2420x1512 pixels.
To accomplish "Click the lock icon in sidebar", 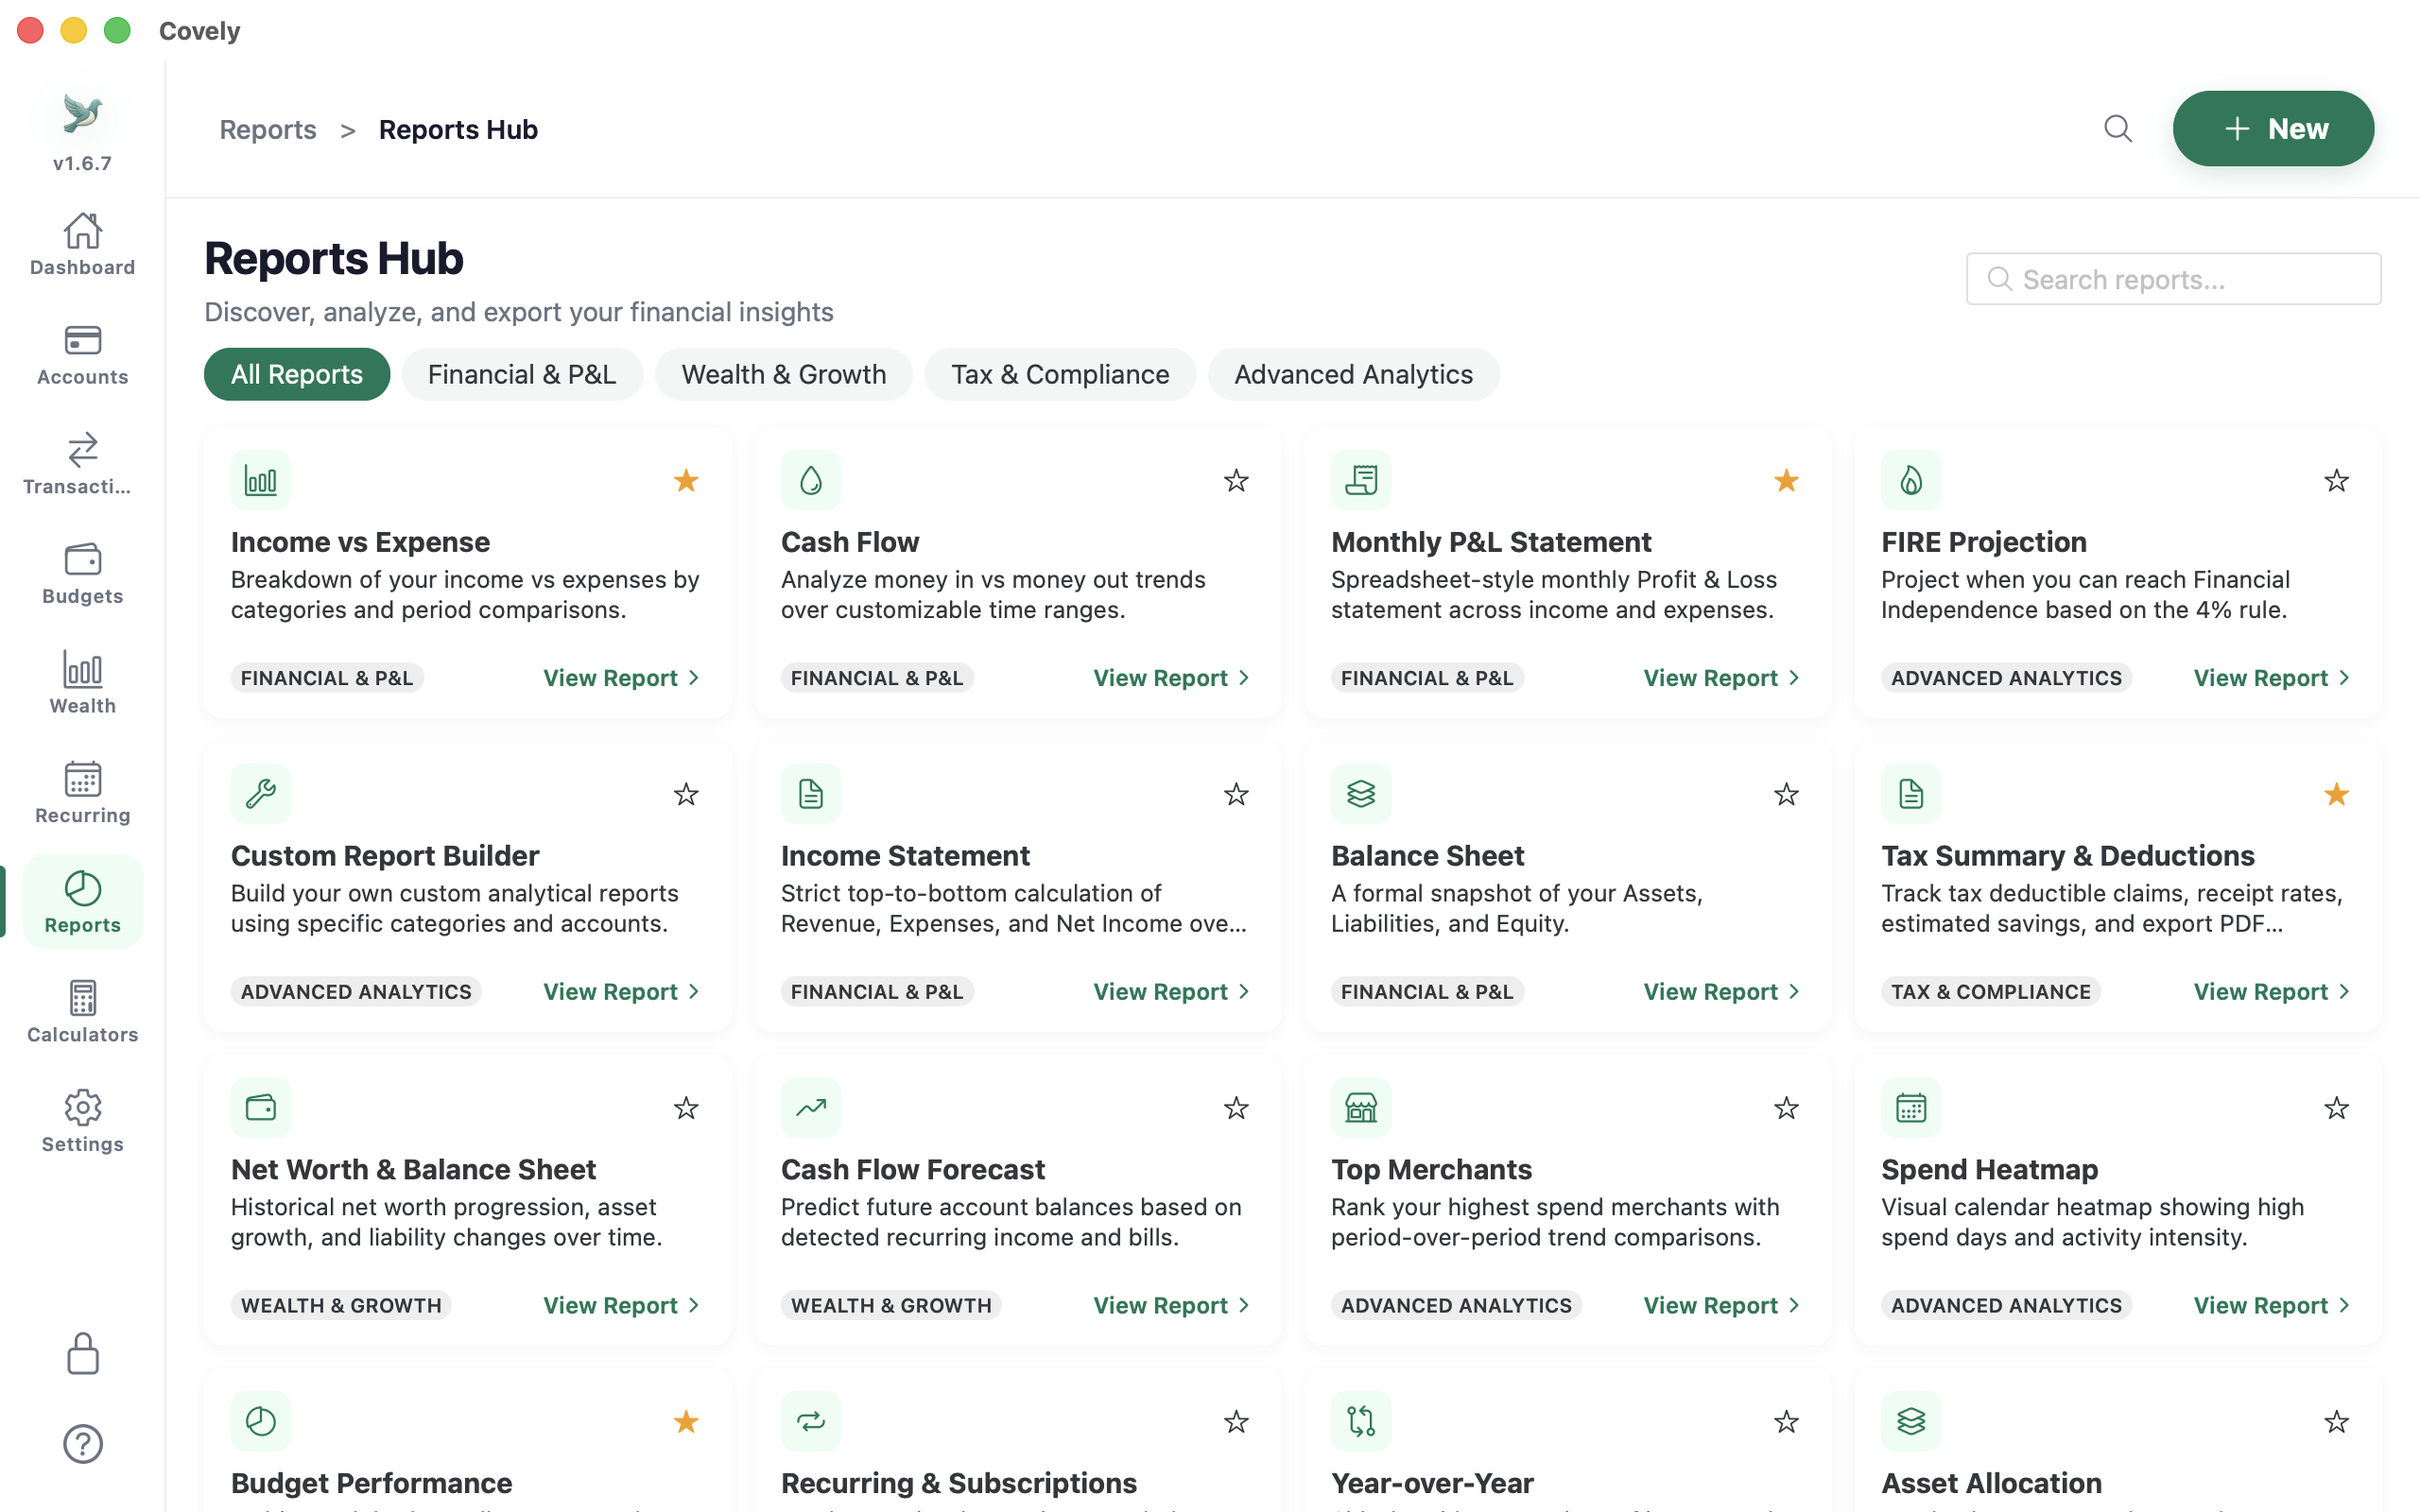I will point(82,1354).
